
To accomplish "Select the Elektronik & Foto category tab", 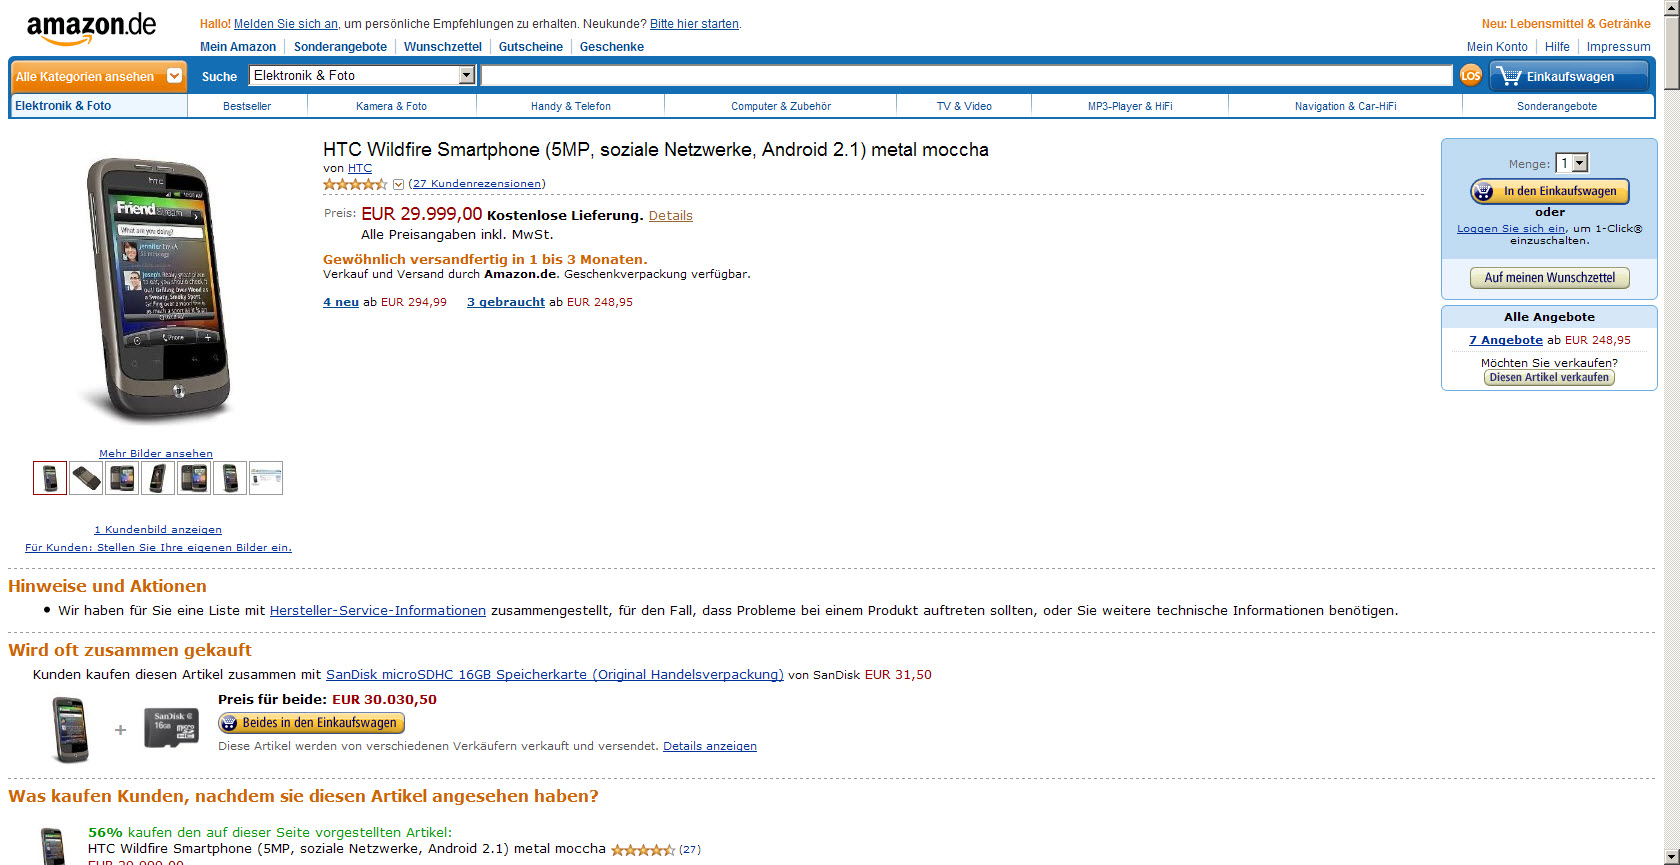I will pyautogui.click(x=98, y=106).
